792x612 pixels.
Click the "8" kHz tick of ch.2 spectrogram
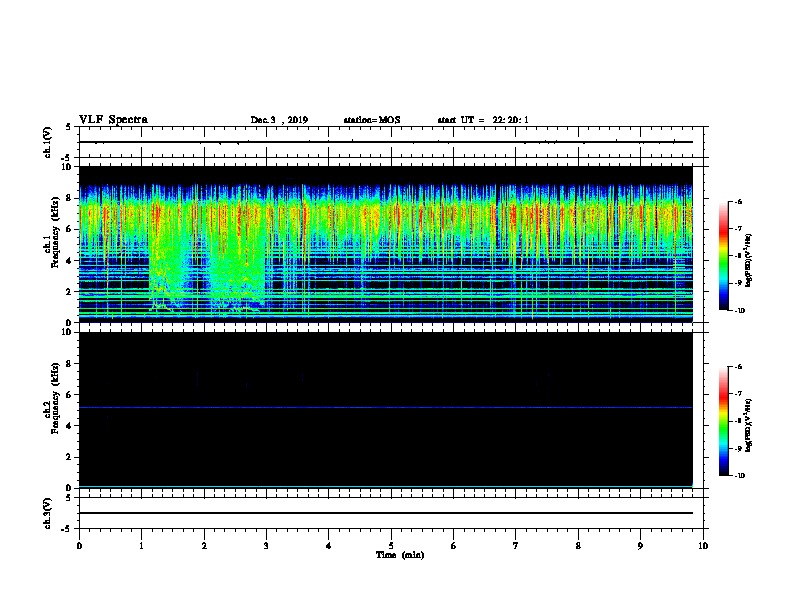click(69, 364)
